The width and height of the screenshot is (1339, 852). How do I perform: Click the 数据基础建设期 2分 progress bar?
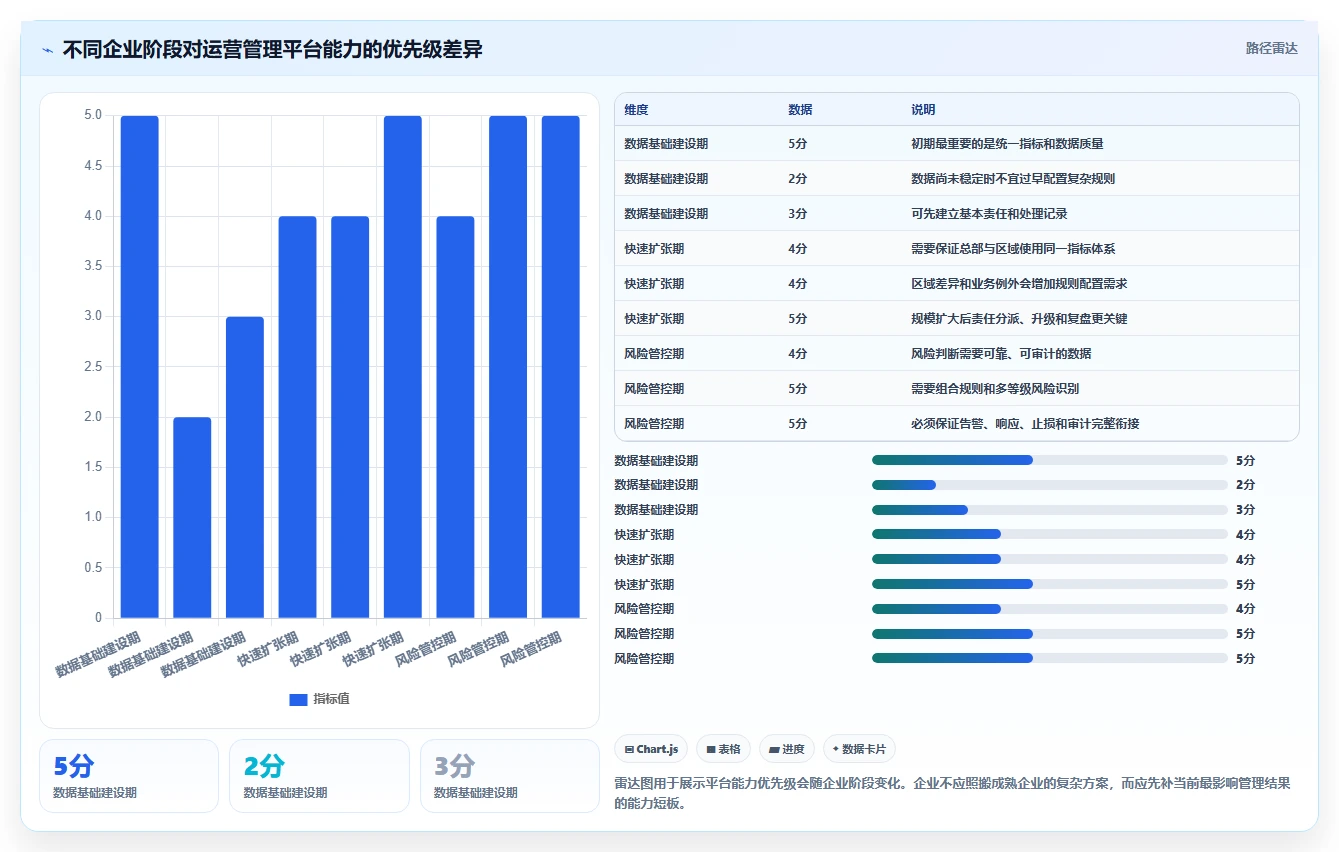click(1049, 485)
